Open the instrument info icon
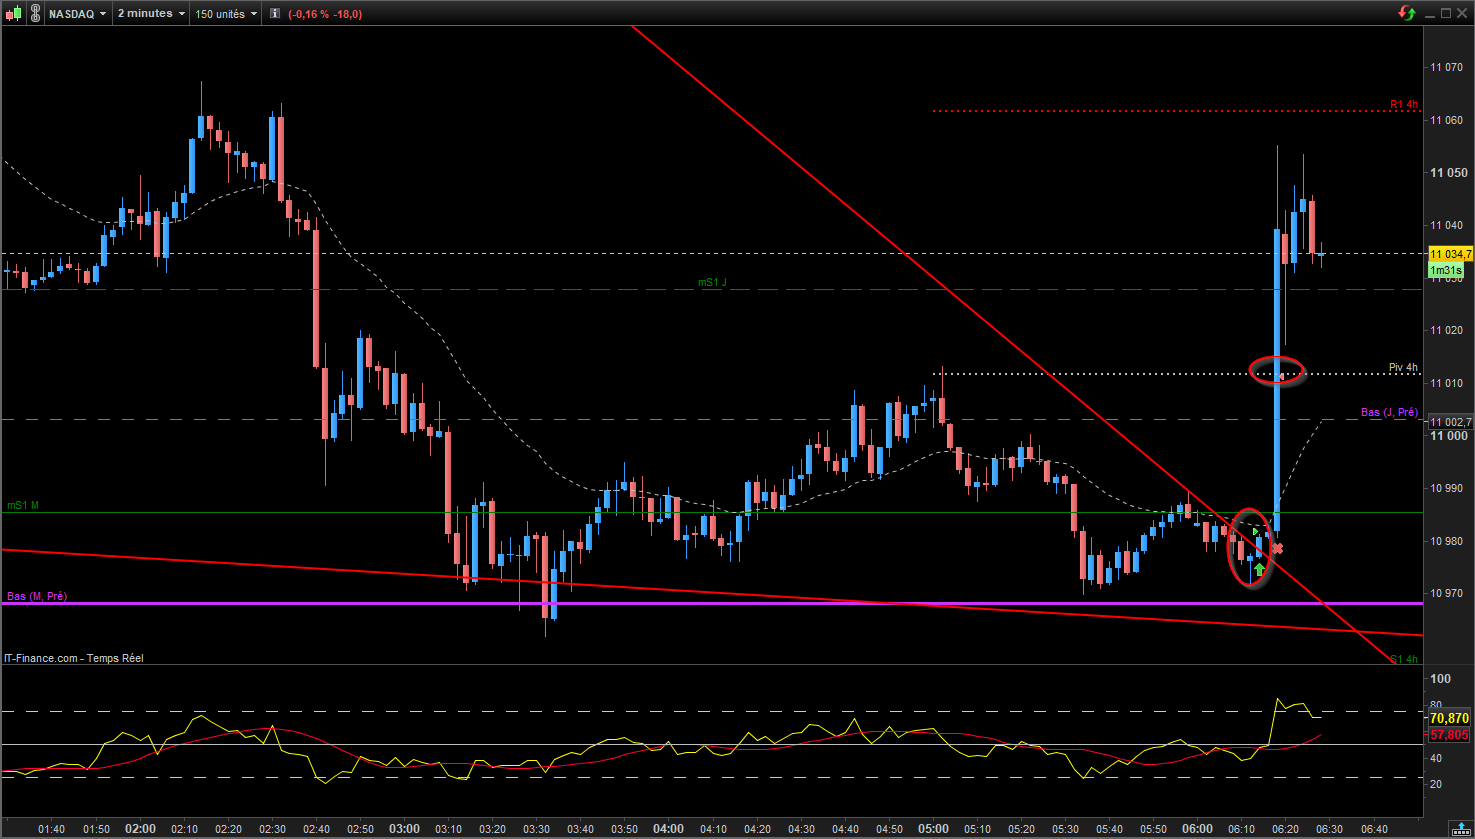This screenshot has width=1475, height=839. pos(274,14)
